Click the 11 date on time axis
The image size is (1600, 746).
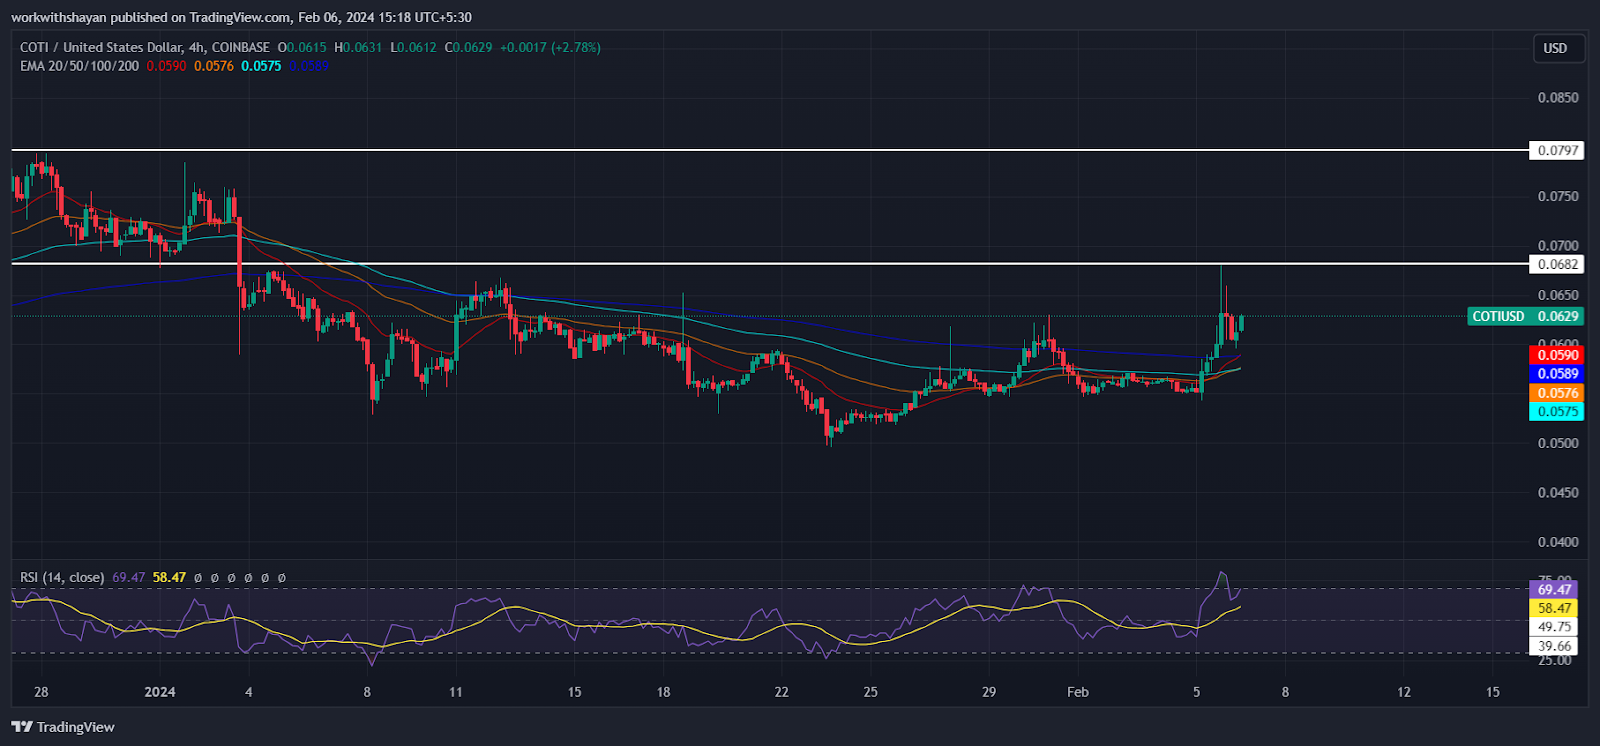456,692
